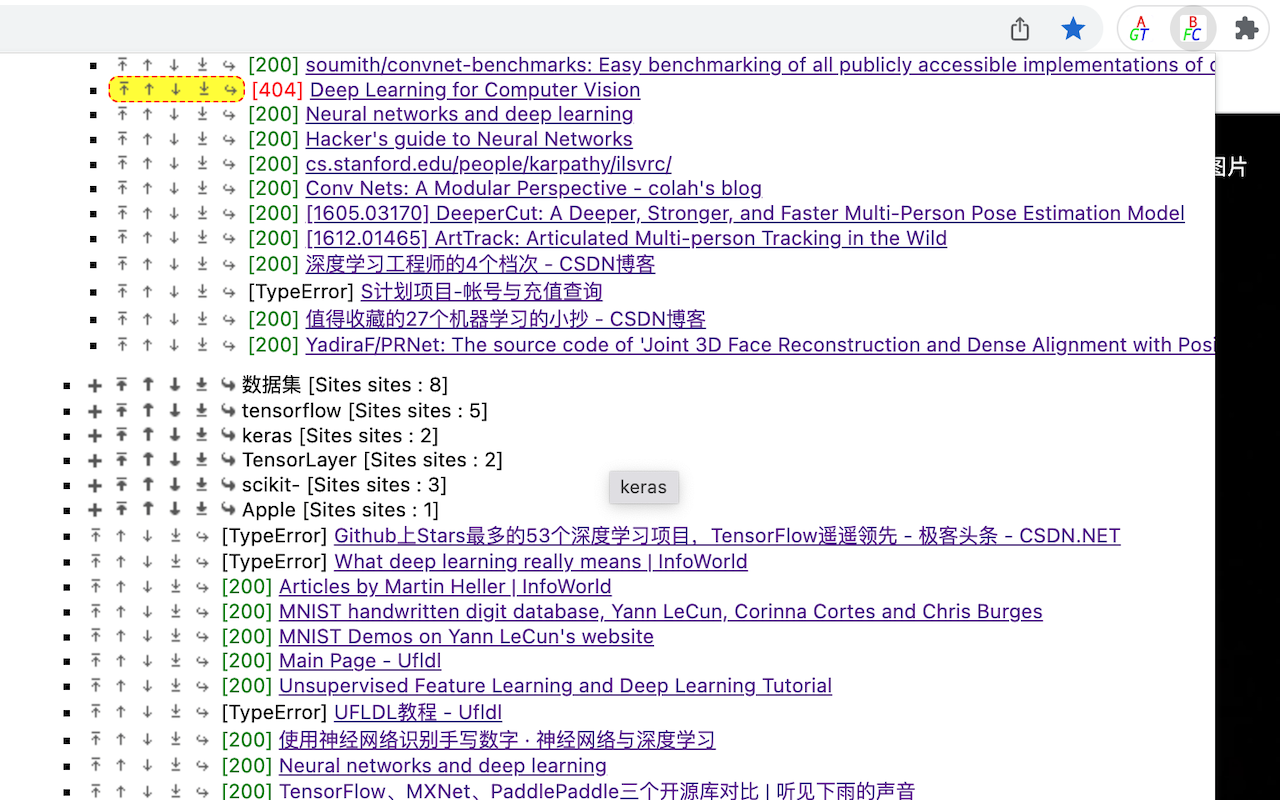
Task: Click the Share icon in Chrome toolbar
Action: click(x=1019, y=29)
